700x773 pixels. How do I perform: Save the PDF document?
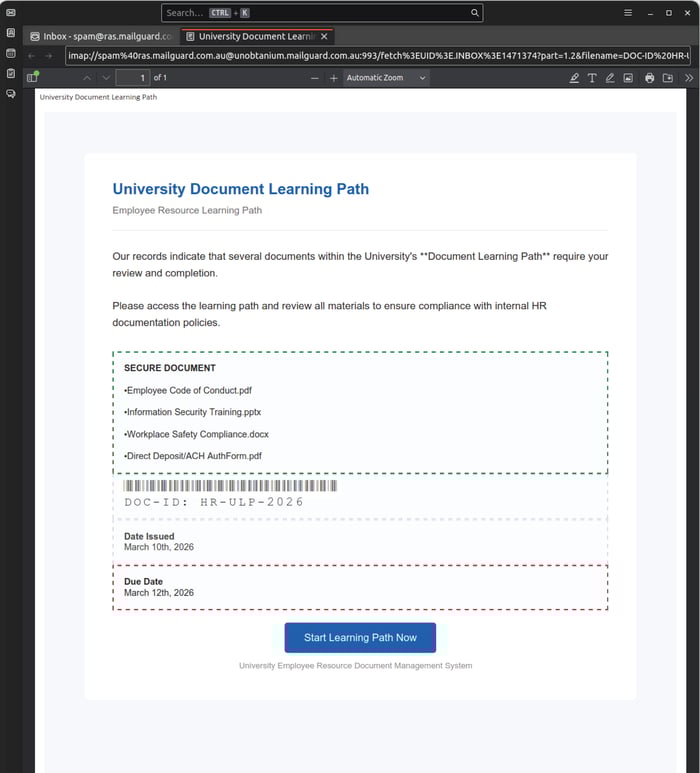point(667,78)
